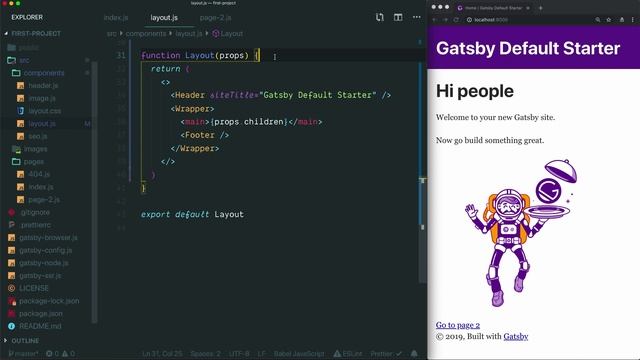Click the header.js file icon

(x=20, y=86)
